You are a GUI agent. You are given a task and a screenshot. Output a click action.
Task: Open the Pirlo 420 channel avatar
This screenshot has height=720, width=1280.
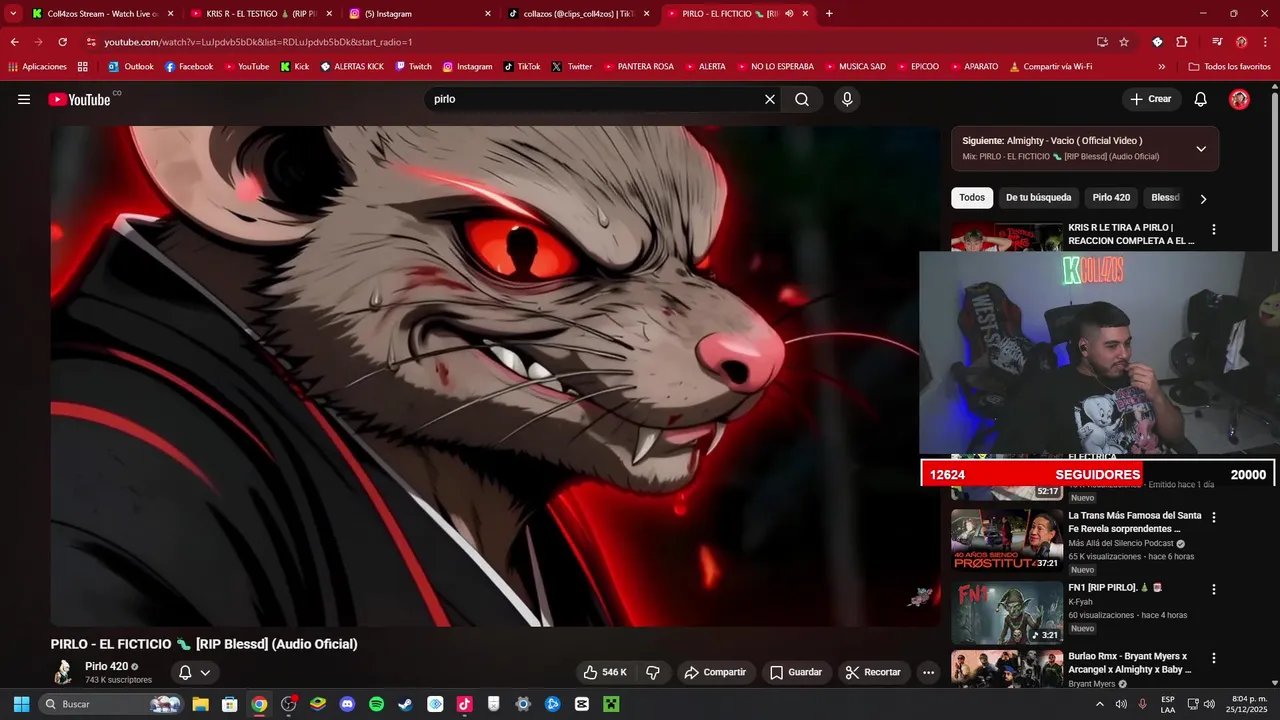click(x=63, y=672)
